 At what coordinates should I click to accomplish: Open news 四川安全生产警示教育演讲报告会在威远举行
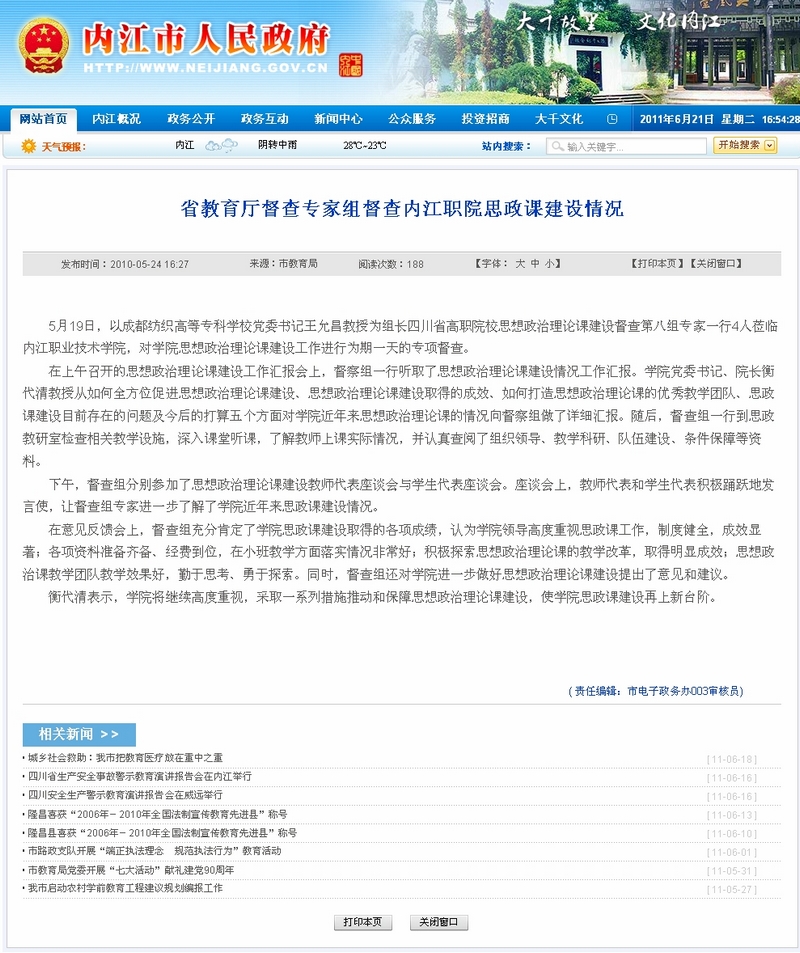click(x=125, y=795)
